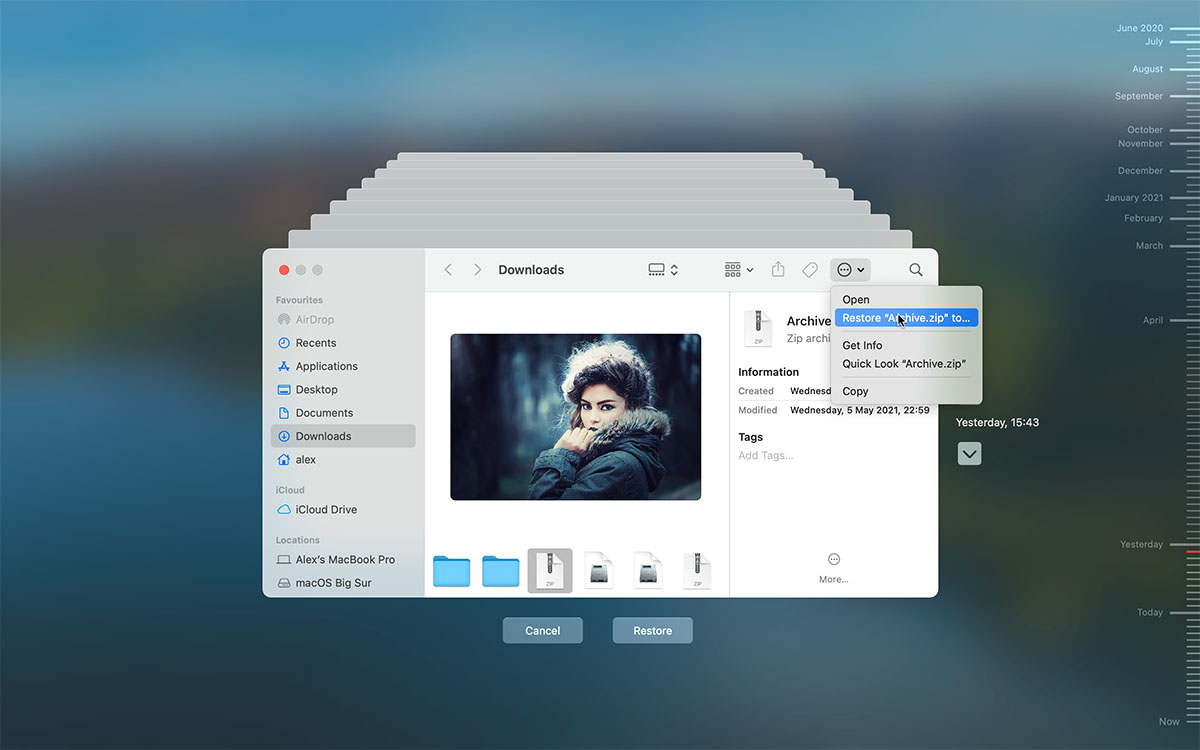Open the gallery view switcher

pyautogui.click(x=663, y=270)
